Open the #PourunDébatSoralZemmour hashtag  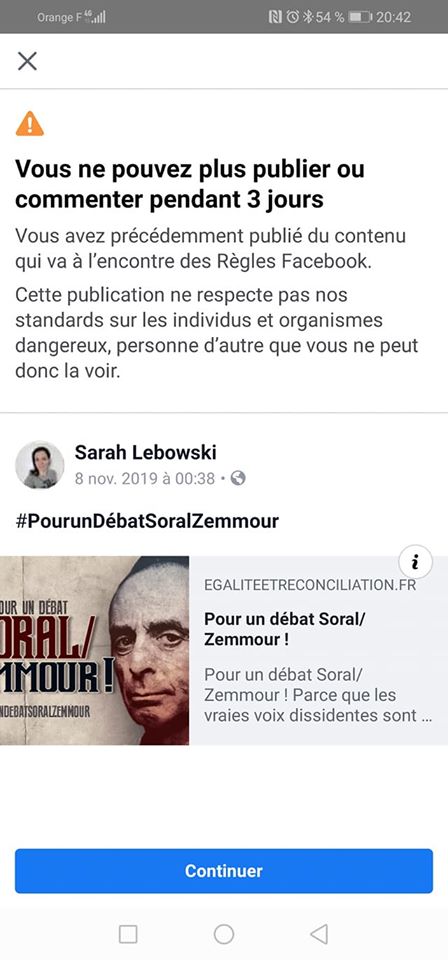pos(147,521)
